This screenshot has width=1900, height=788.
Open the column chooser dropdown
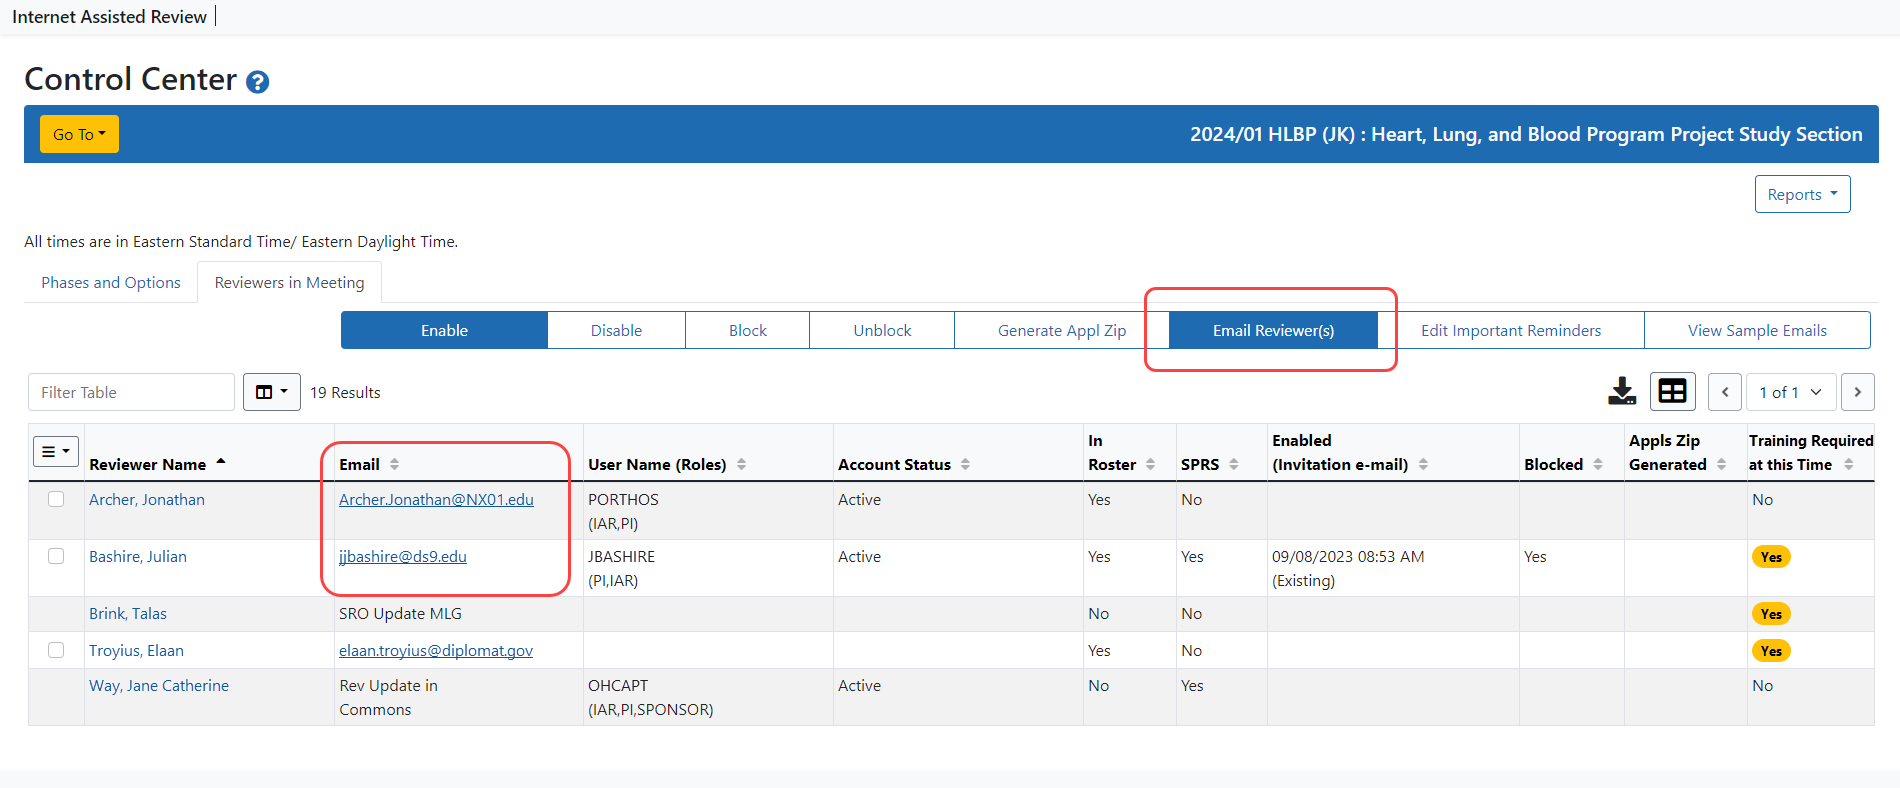[272, 392]
